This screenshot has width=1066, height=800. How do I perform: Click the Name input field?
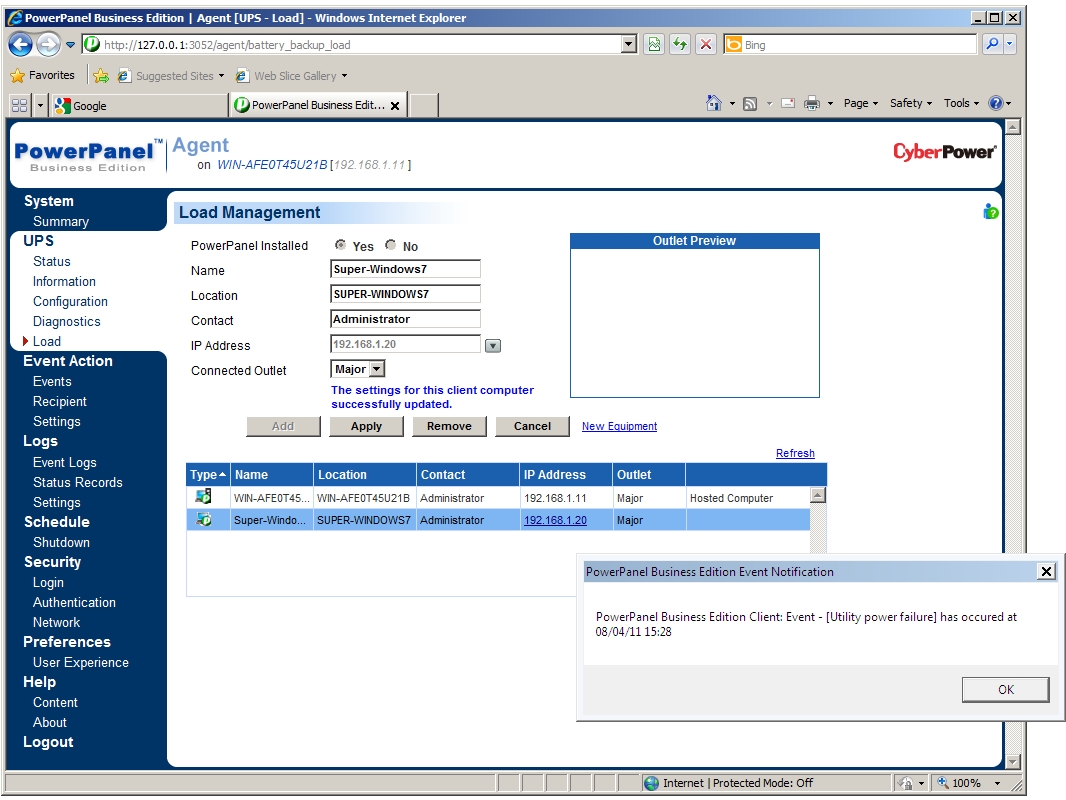tap(405, 269)
